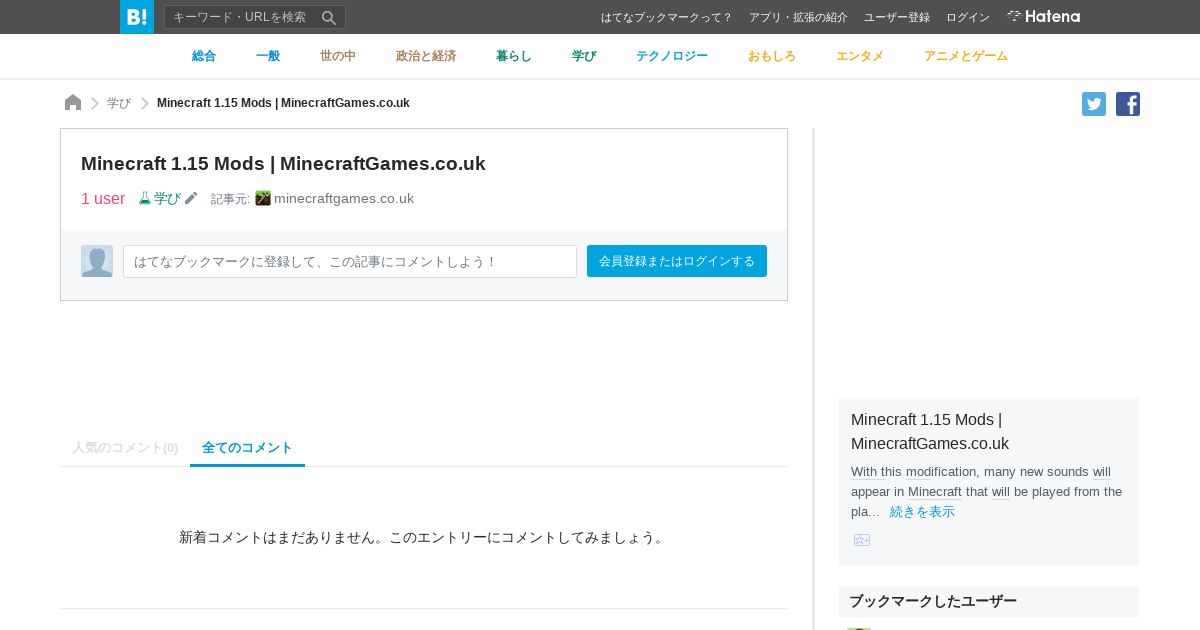Open はてなブックマークって？ link
Screen dimensions: 1200x630
(667, 17)
